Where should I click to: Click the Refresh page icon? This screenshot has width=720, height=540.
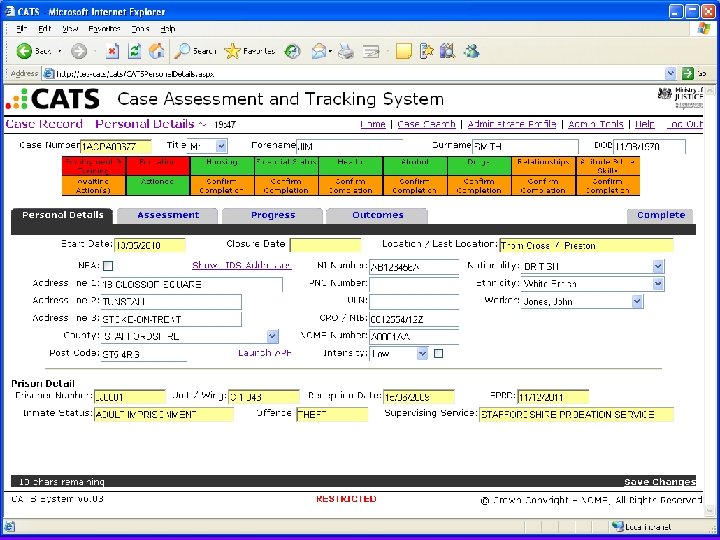132,50
